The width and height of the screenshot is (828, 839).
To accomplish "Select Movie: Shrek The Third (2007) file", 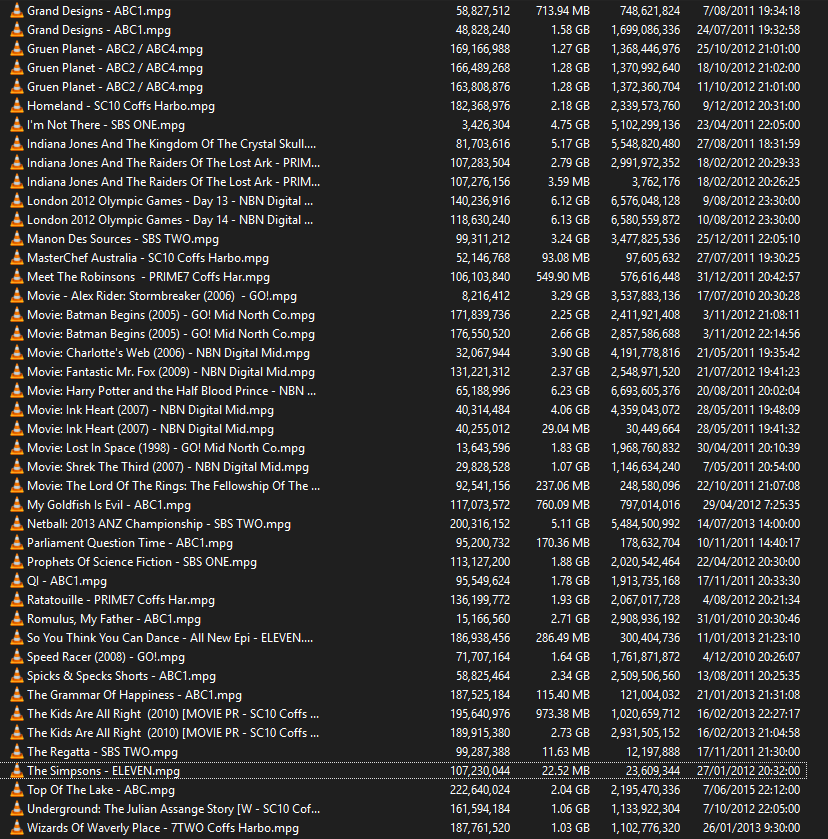I will [x=168, y=467].
